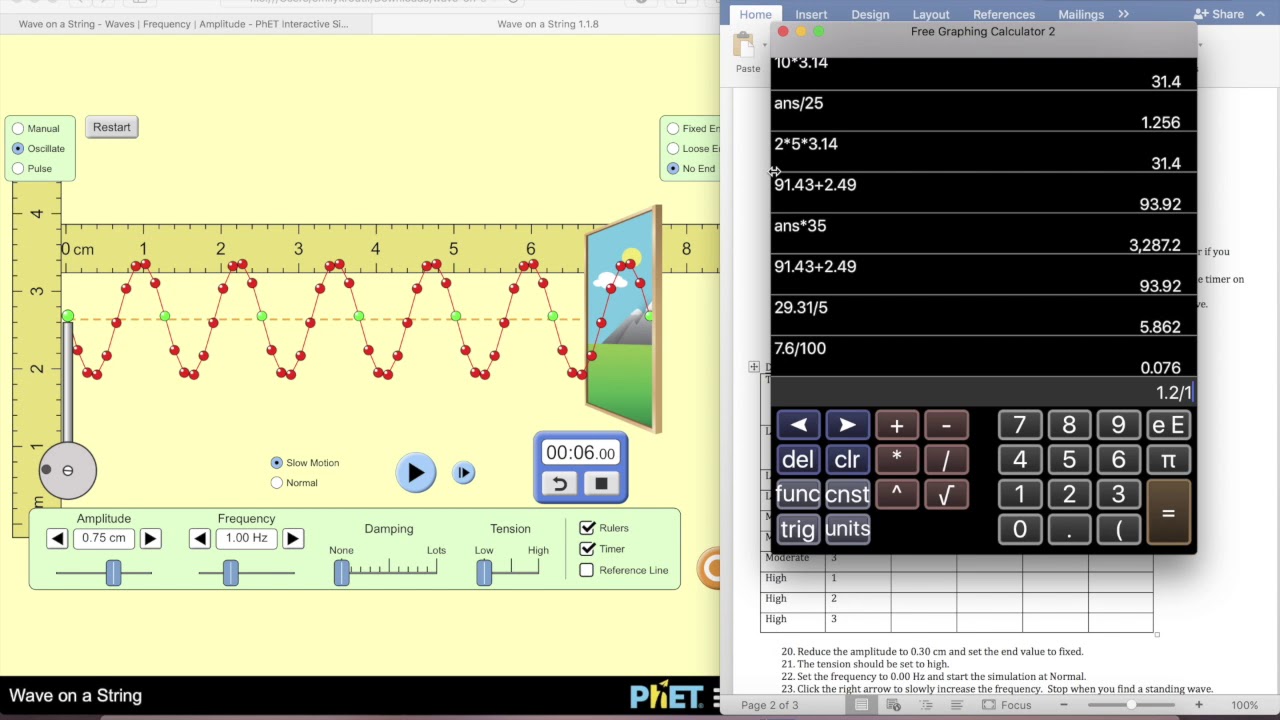Open the units menu on calculator
Image resolution: width=1280 pixels, height=720 pixels.
pyautogui.click(x=847, y=529)
